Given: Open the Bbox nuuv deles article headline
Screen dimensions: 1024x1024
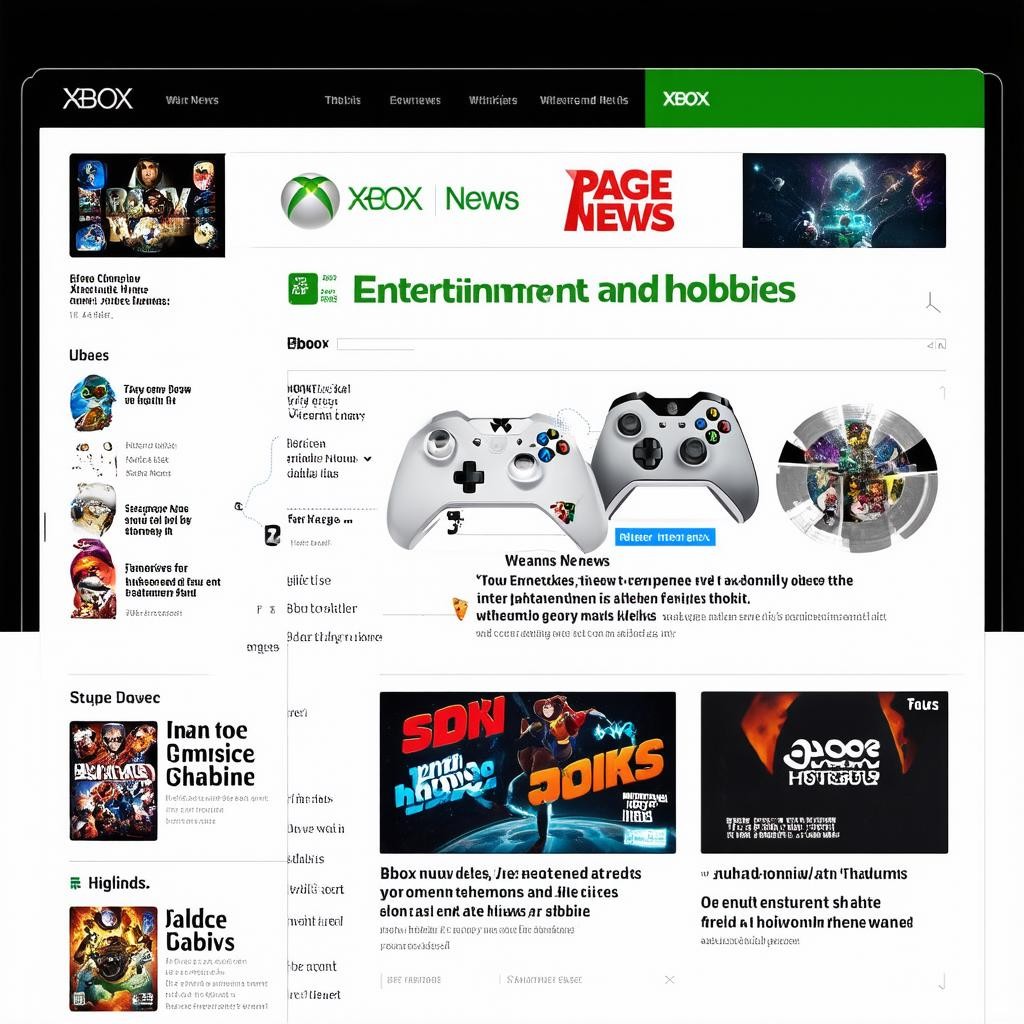Looking at the screenshot, I should 511,892.
